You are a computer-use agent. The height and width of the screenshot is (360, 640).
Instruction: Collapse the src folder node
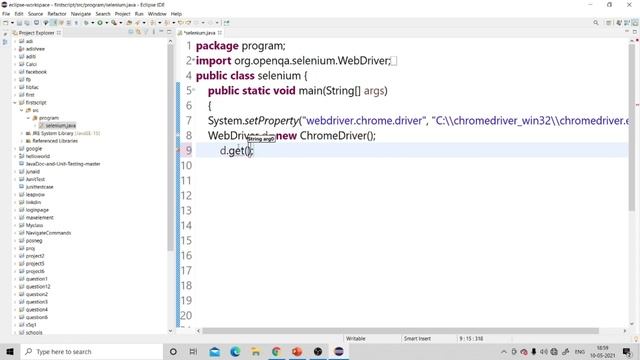[x=22, y=110]
